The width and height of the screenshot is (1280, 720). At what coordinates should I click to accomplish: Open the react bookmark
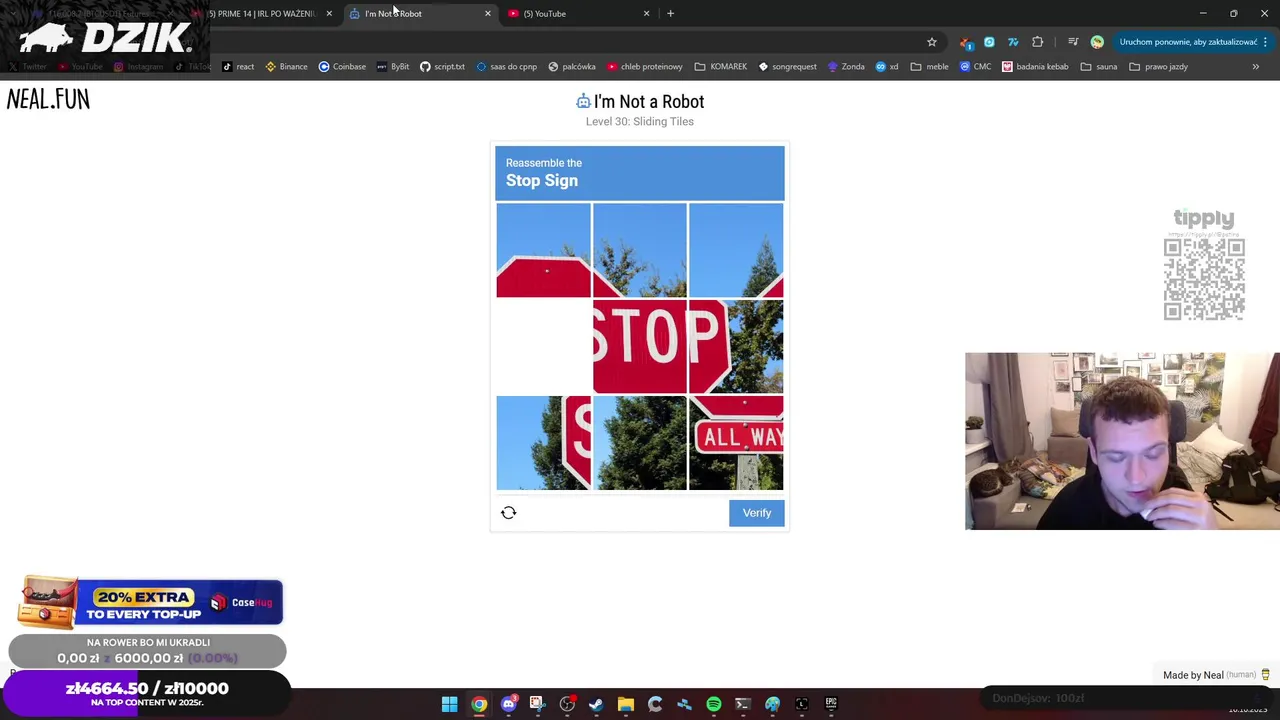[x=238, y=67]
